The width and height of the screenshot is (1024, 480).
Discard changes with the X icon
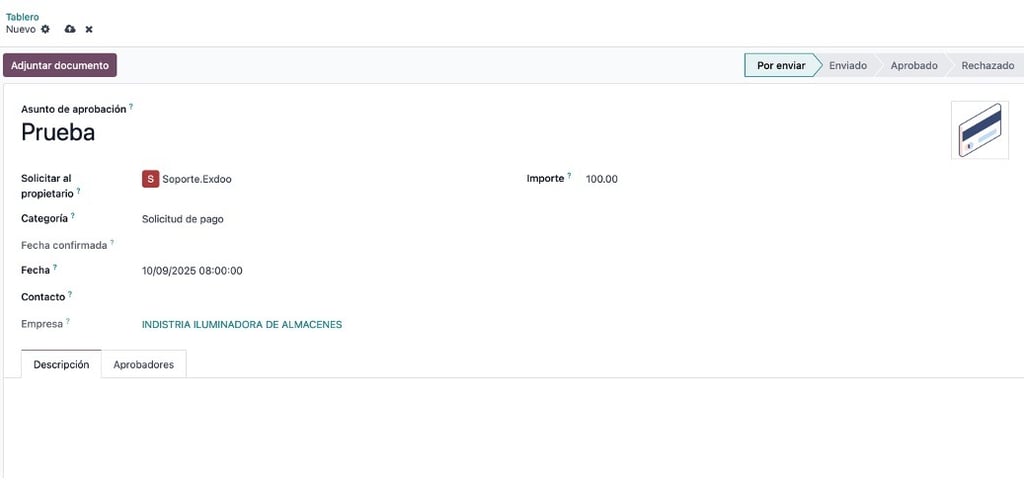coord(89,29)
